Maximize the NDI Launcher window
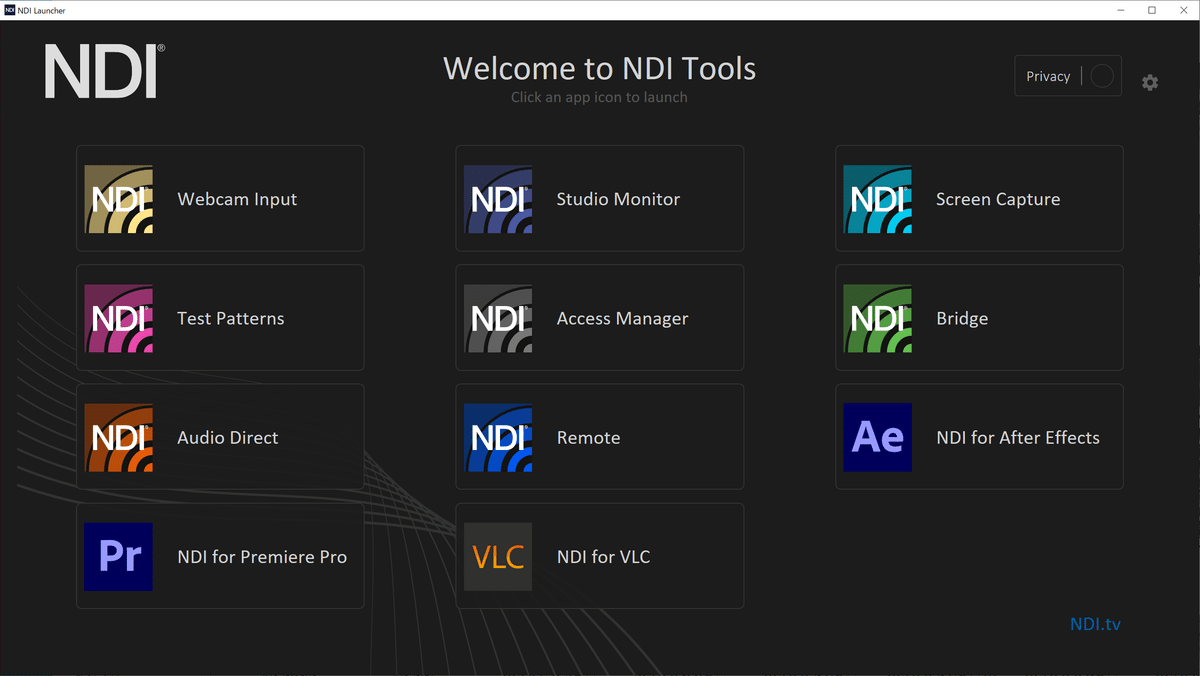1200x676 pixels. tap(1152, 10)
